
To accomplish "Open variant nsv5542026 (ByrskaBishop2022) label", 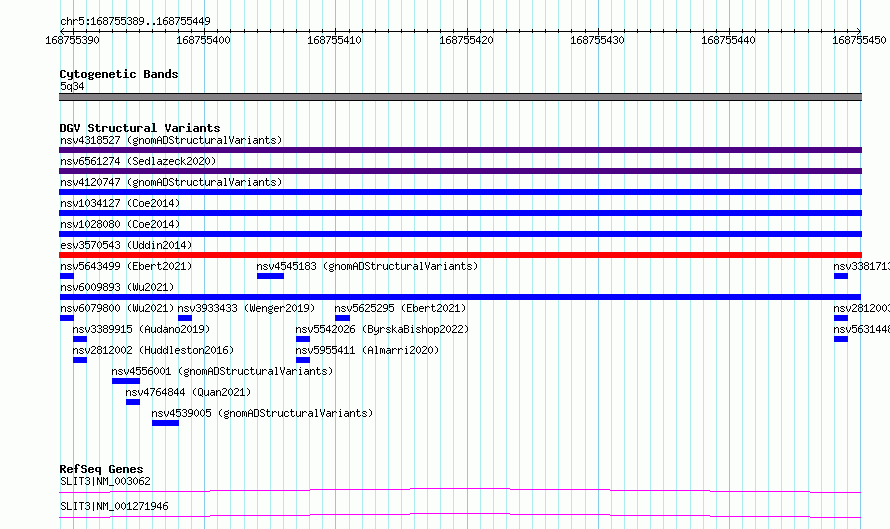I will (x=382, y=329).
